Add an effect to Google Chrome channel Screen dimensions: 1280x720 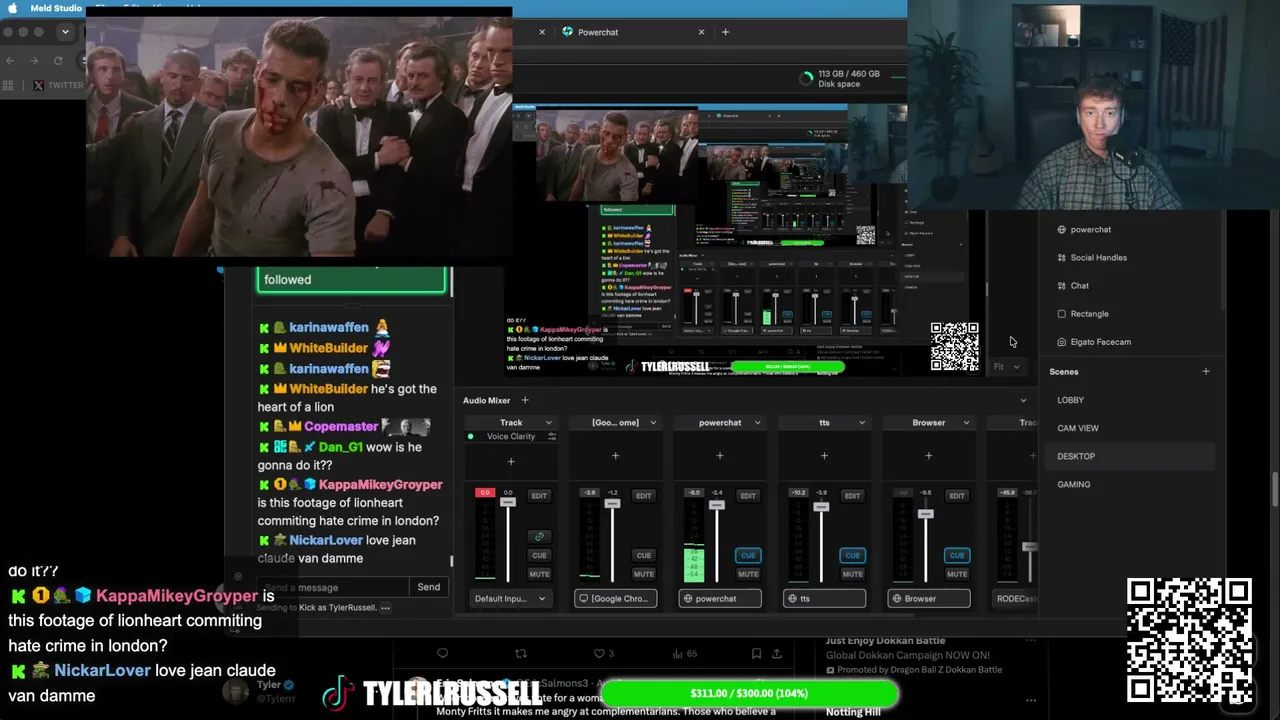click(615, 456)
